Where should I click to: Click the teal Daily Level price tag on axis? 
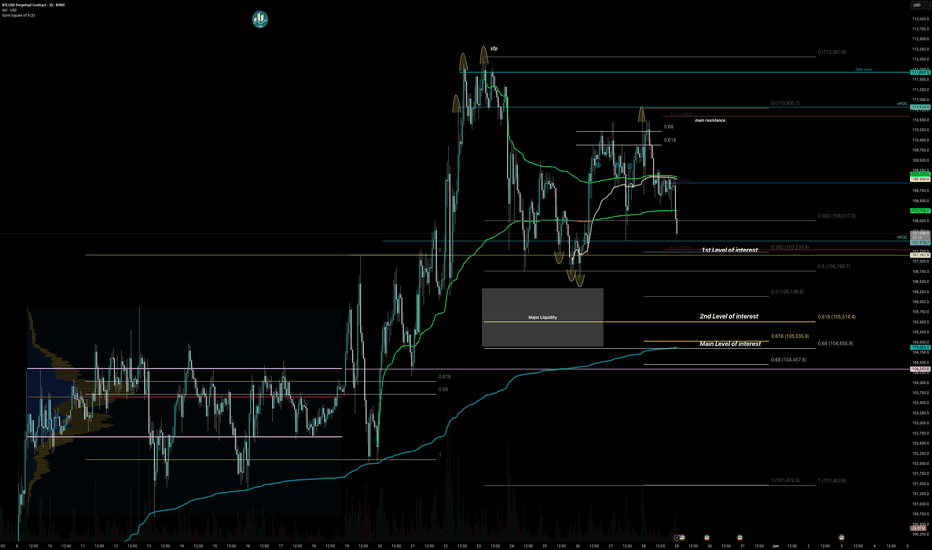point(920,73)
